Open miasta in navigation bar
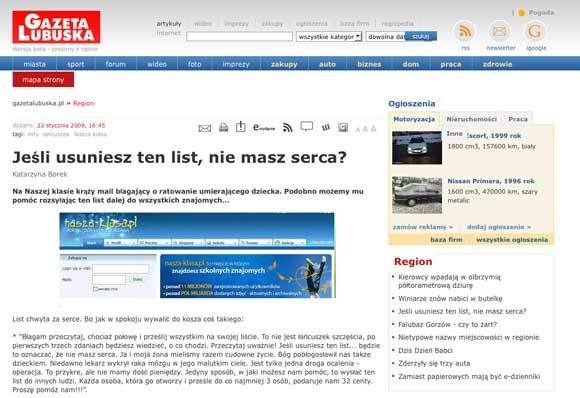This screenshot has height=398, width=580. point(35,64)
